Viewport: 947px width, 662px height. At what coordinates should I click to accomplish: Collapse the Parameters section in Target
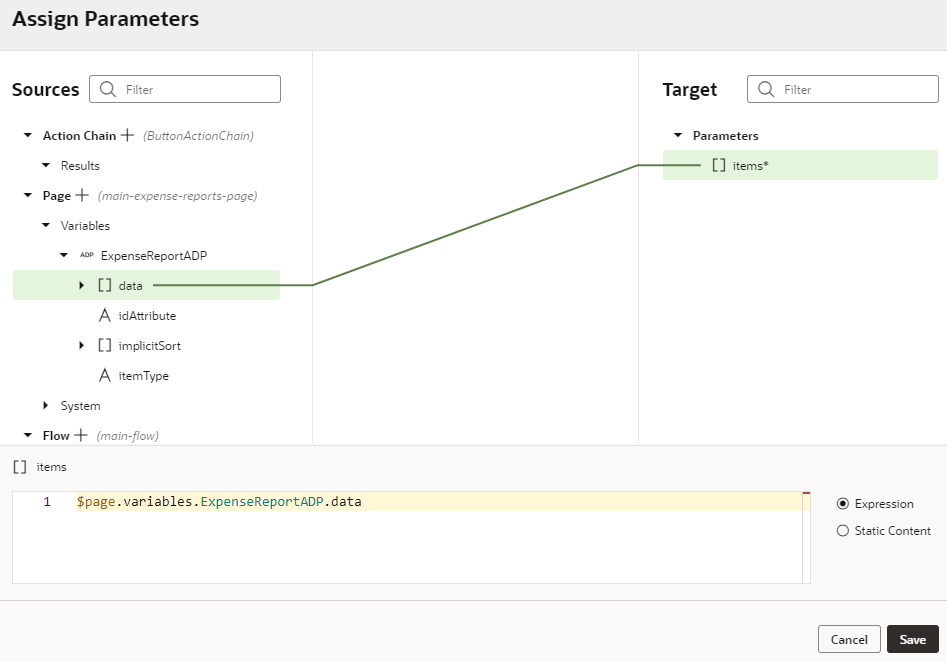point(678,135)
